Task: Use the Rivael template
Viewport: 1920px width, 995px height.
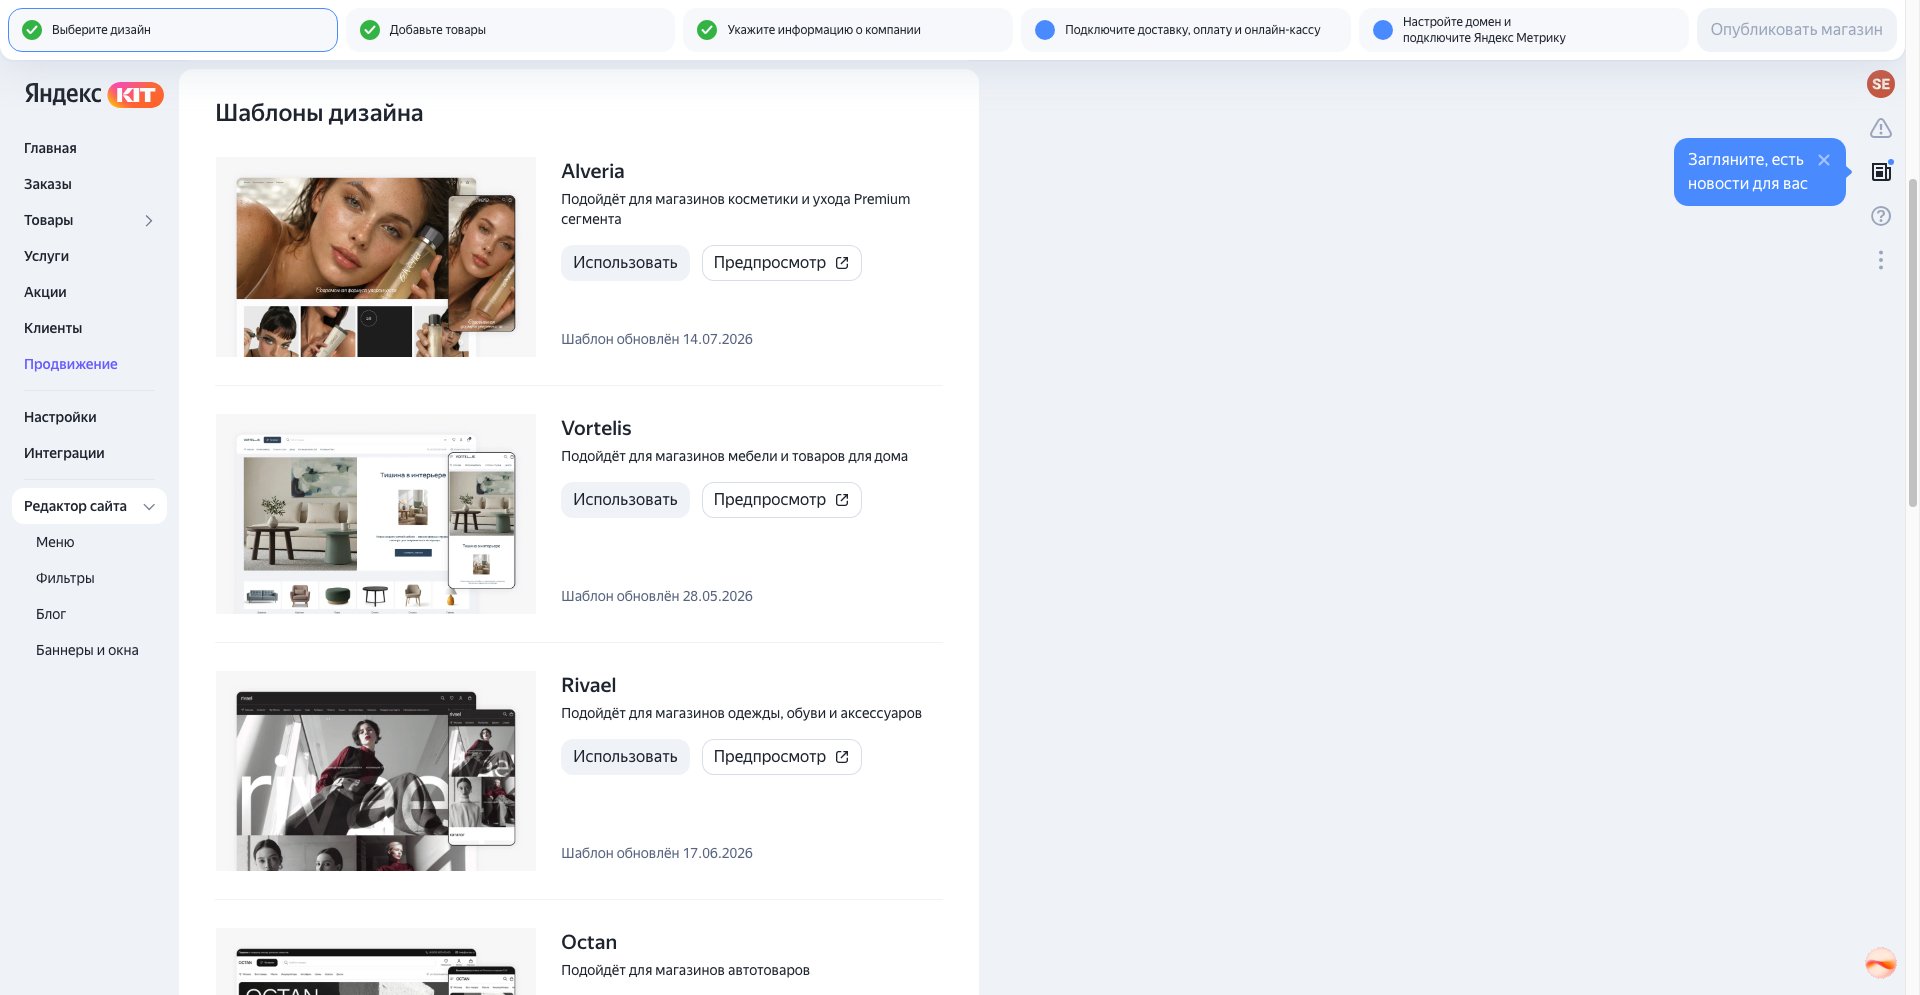Action: point(625,757)
